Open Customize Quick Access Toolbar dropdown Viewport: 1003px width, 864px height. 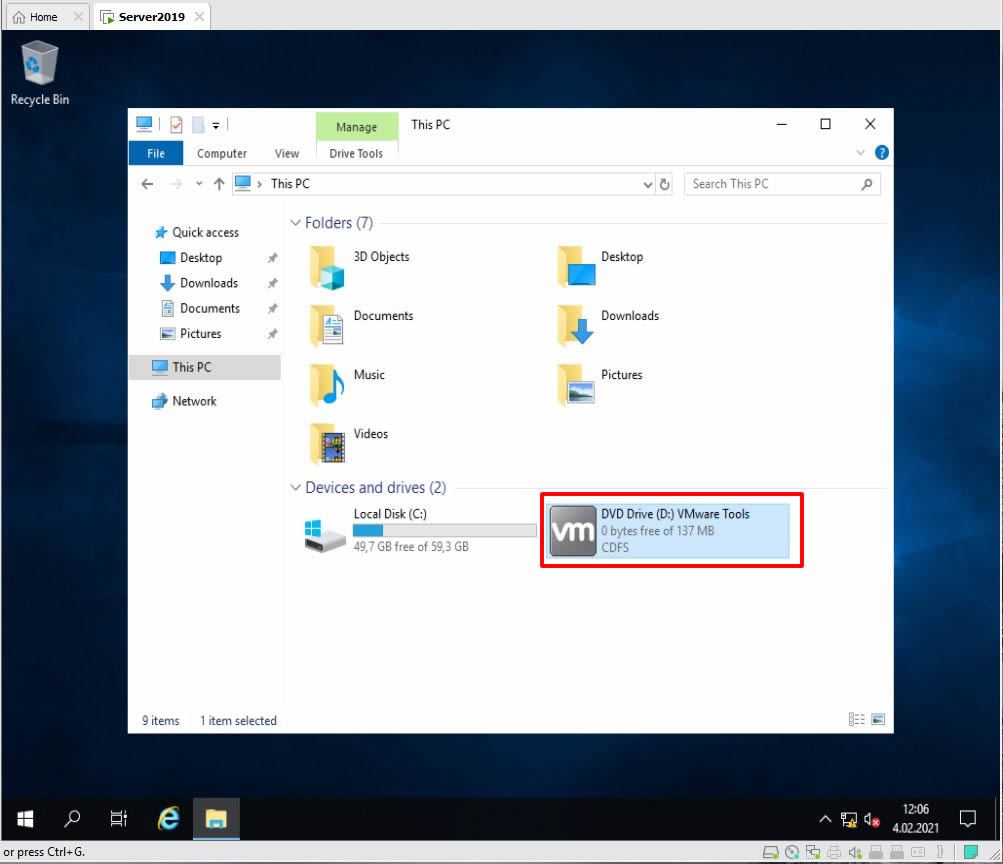(216, 125)
